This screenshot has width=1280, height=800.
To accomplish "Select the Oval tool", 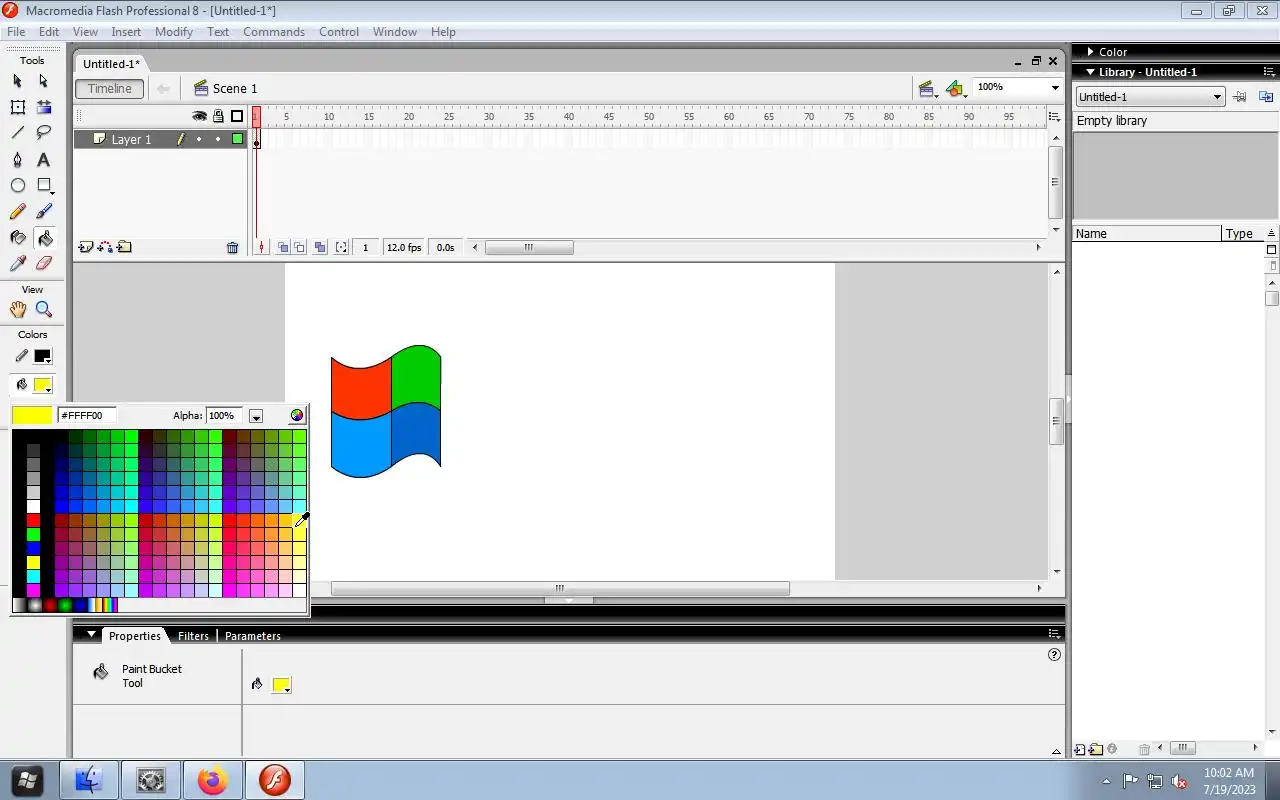I will [x=17, y=186].
